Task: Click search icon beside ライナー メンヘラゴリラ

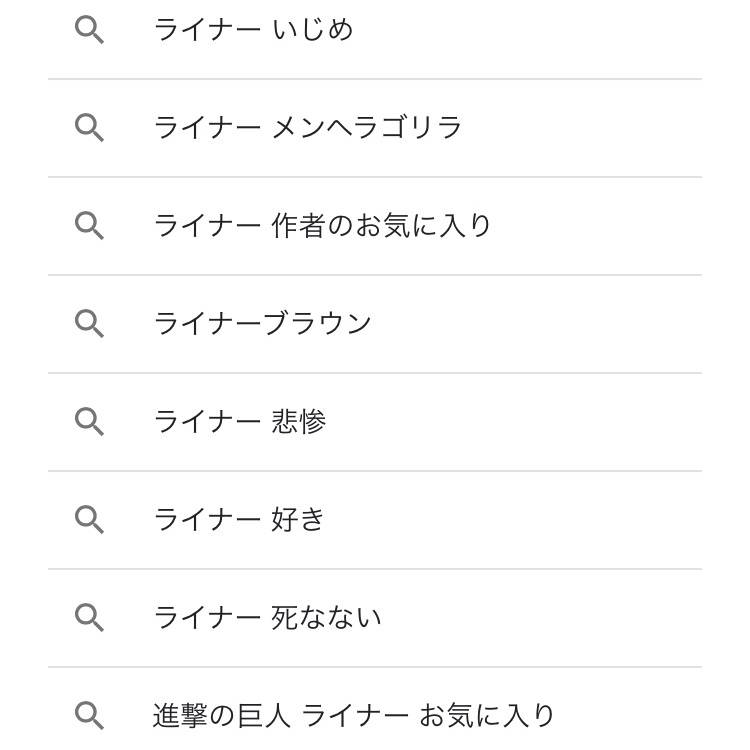Action: point(89,128)
